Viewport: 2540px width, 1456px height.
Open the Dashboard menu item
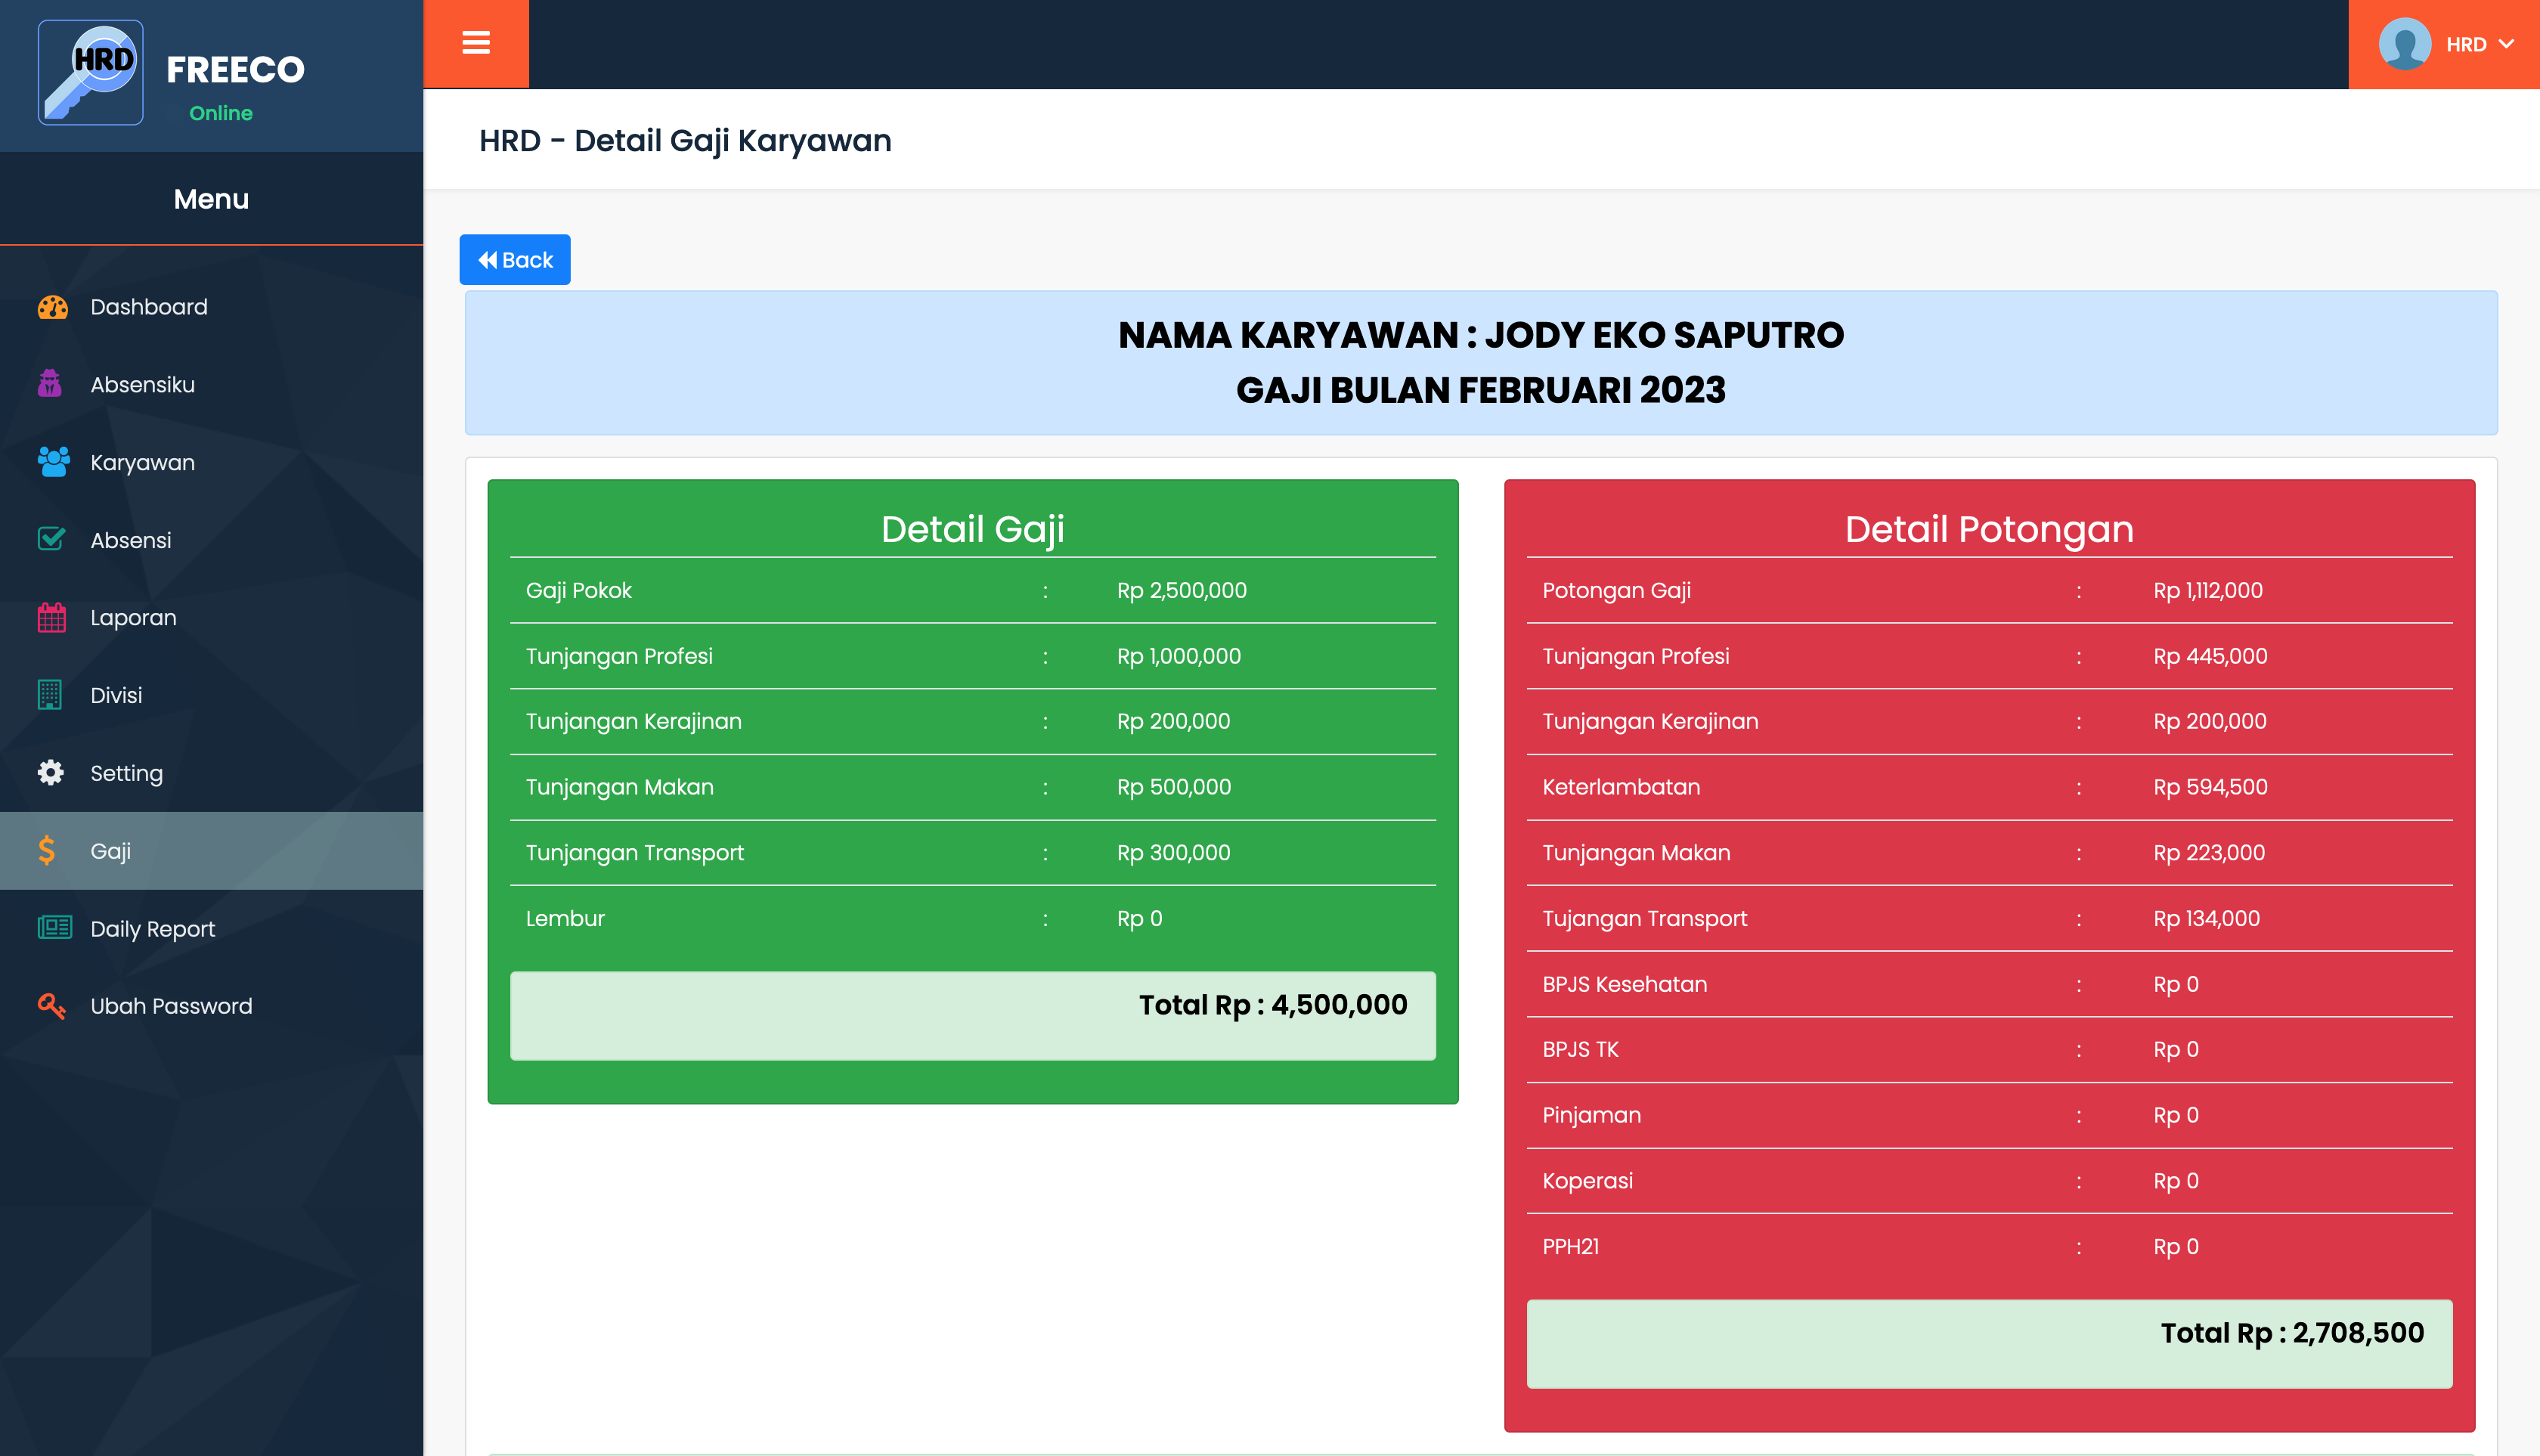coord(211,307)
